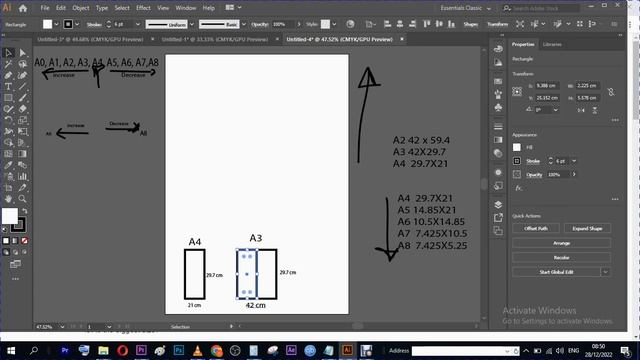Activate the Type tool
The image size is (640, 360).
pyautogui.click(x=8, y=87)
